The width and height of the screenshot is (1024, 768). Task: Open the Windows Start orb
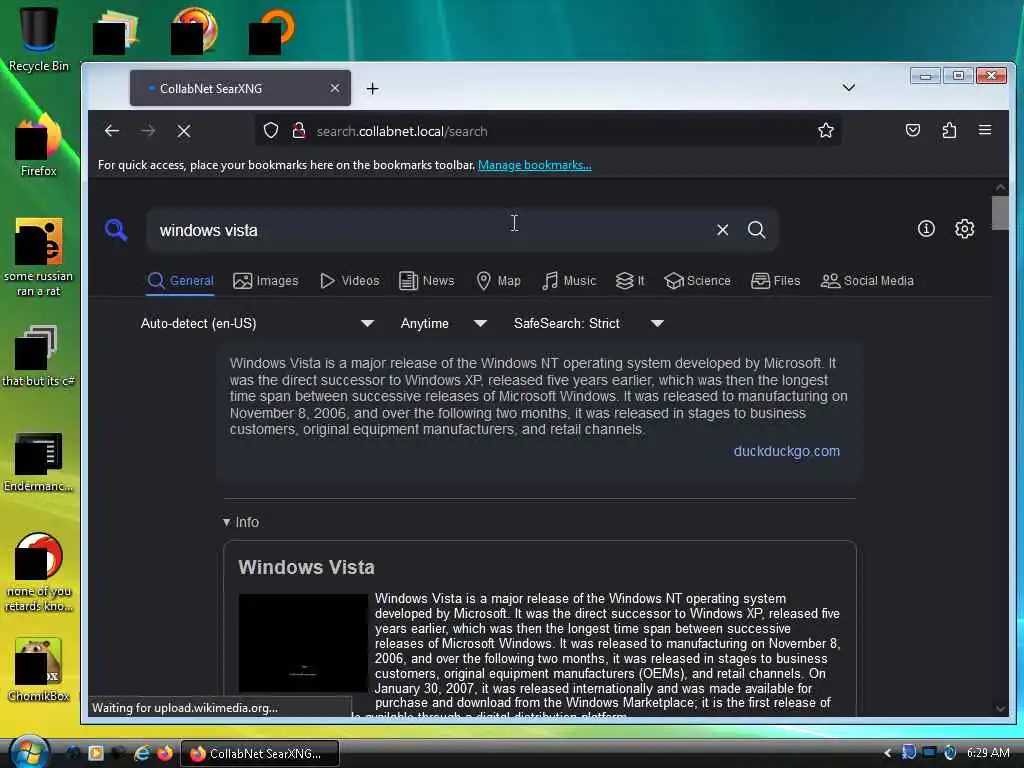pos(29,751)
